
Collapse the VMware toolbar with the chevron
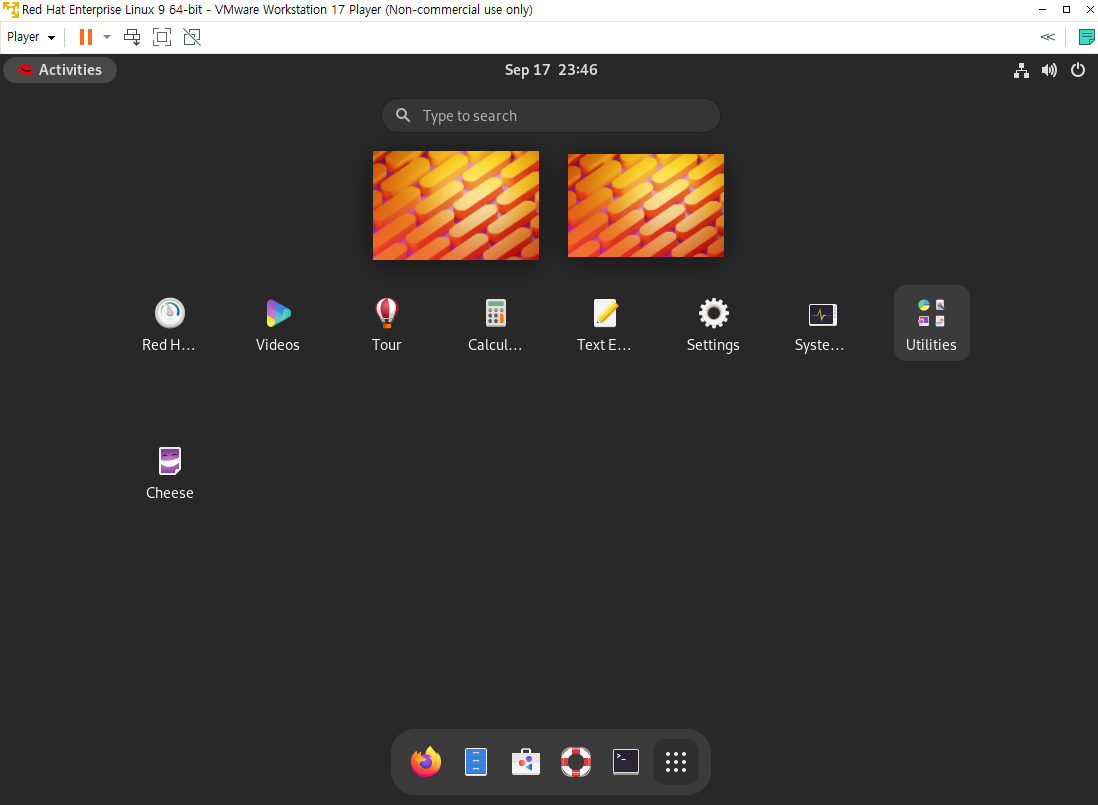1047,36
